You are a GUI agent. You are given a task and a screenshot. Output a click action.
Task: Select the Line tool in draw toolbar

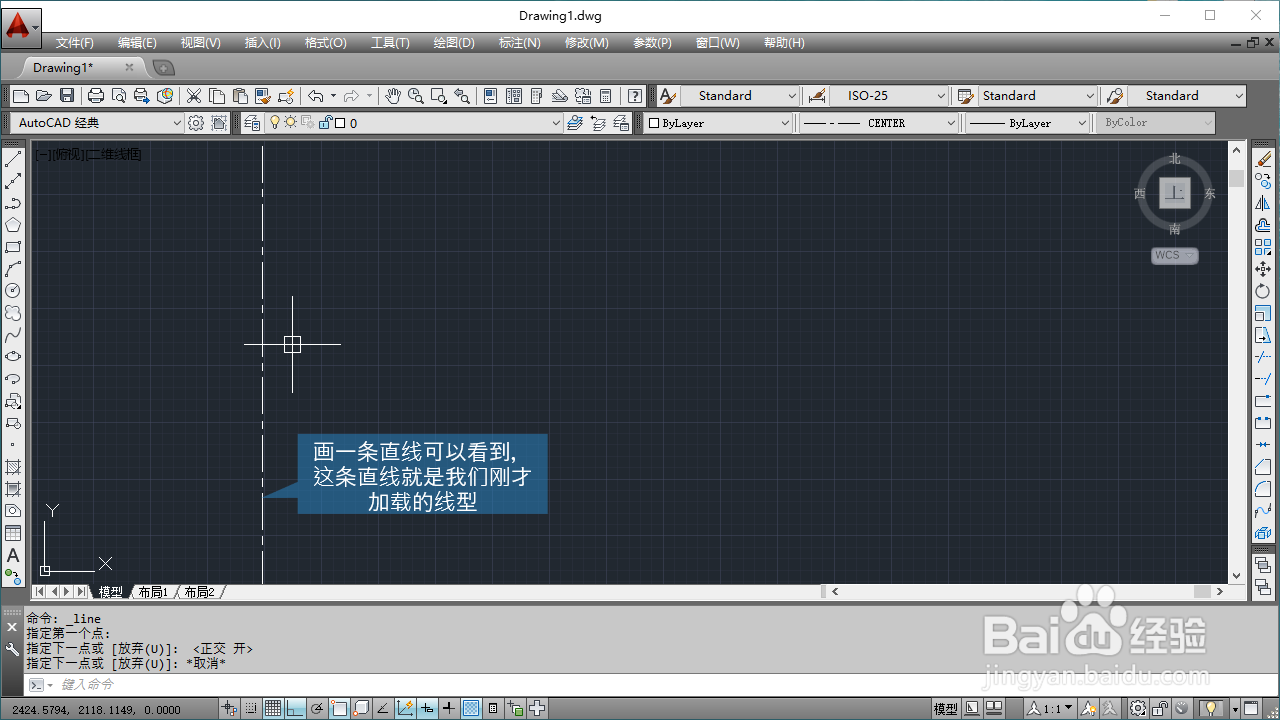pos(13,159)
